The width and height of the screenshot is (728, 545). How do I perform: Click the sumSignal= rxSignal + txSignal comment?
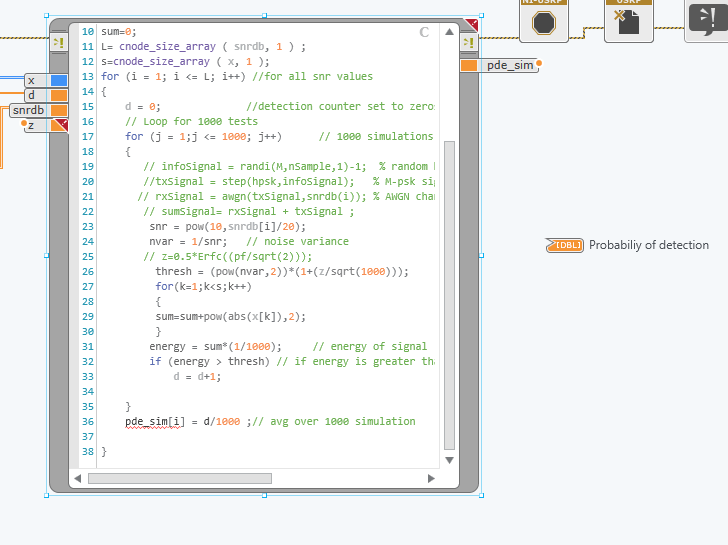pos(248,212)
